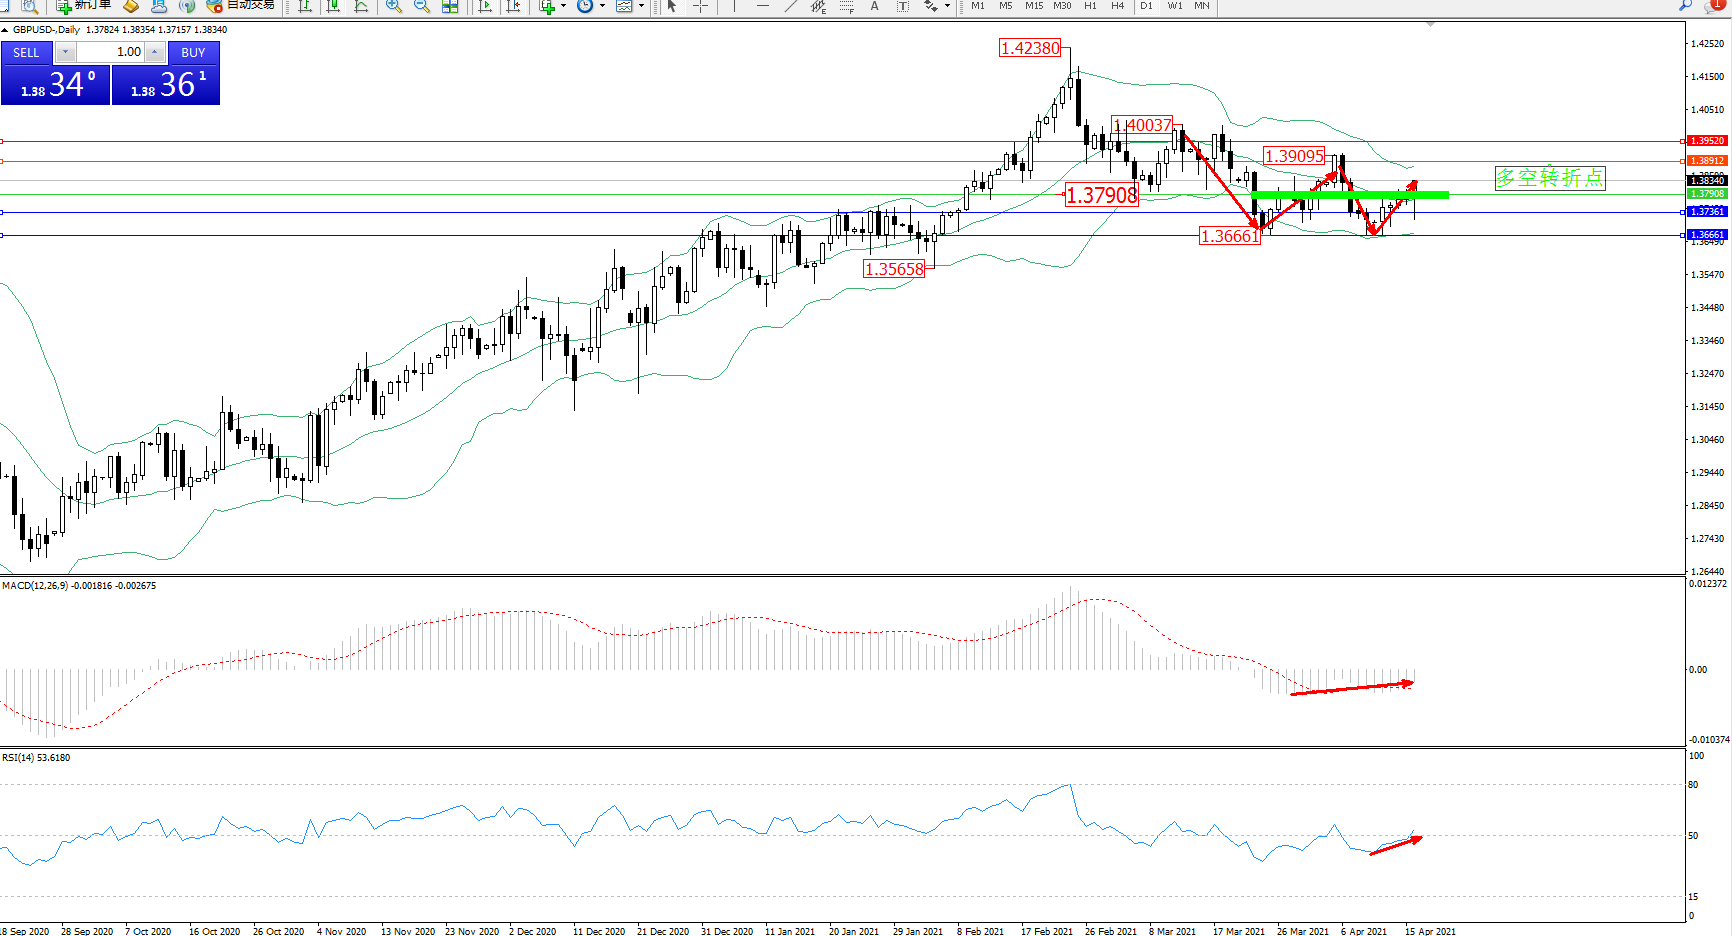Open the periods clock dropdown
The height and width of the screenshot is (936, 1732).
[x=602, y=6]
